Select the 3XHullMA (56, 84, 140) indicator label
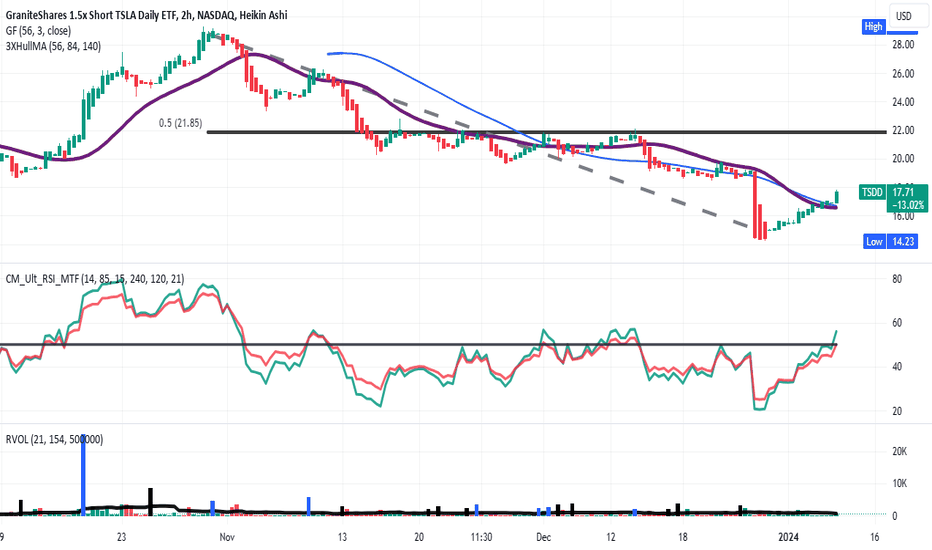Viewport: 932px width, 550px height. pos(53,46)
